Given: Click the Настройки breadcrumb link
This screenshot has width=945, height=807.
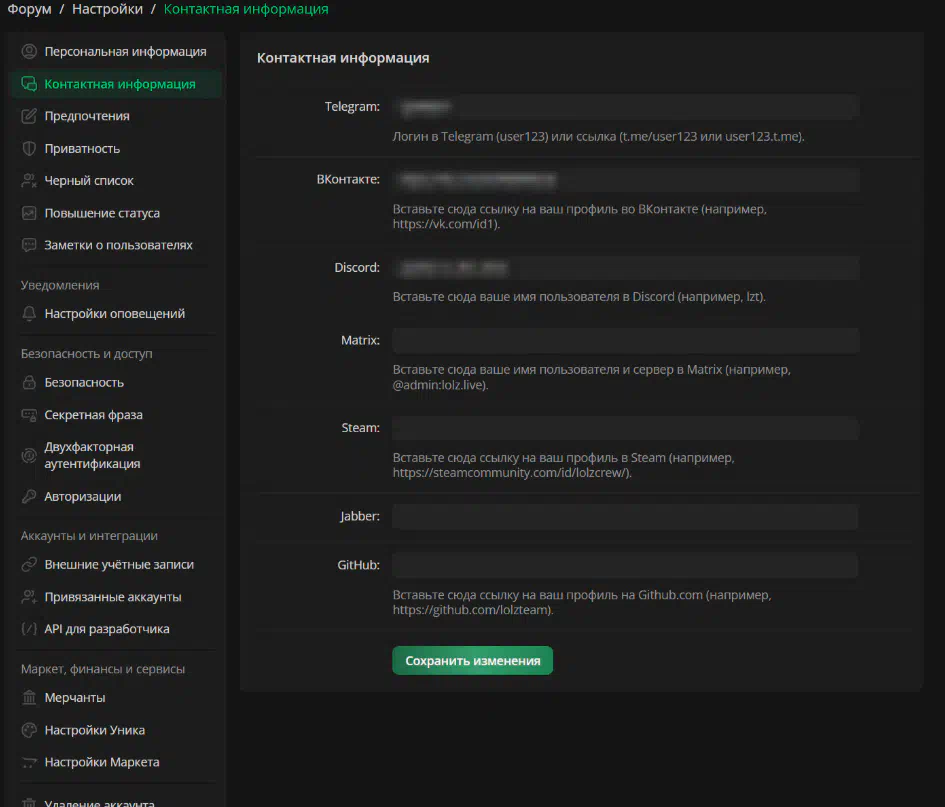Looking at the screenshot, I should (x=107, y=9).
